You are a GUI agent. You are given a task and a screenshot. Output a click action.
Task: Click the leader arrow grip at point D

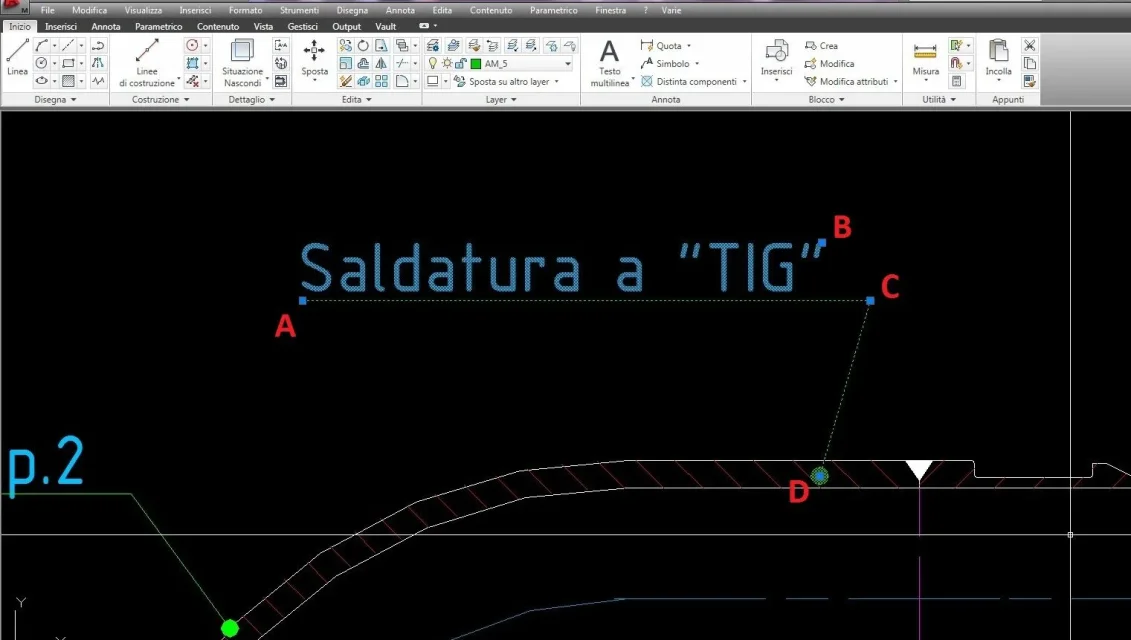(819, 475)
